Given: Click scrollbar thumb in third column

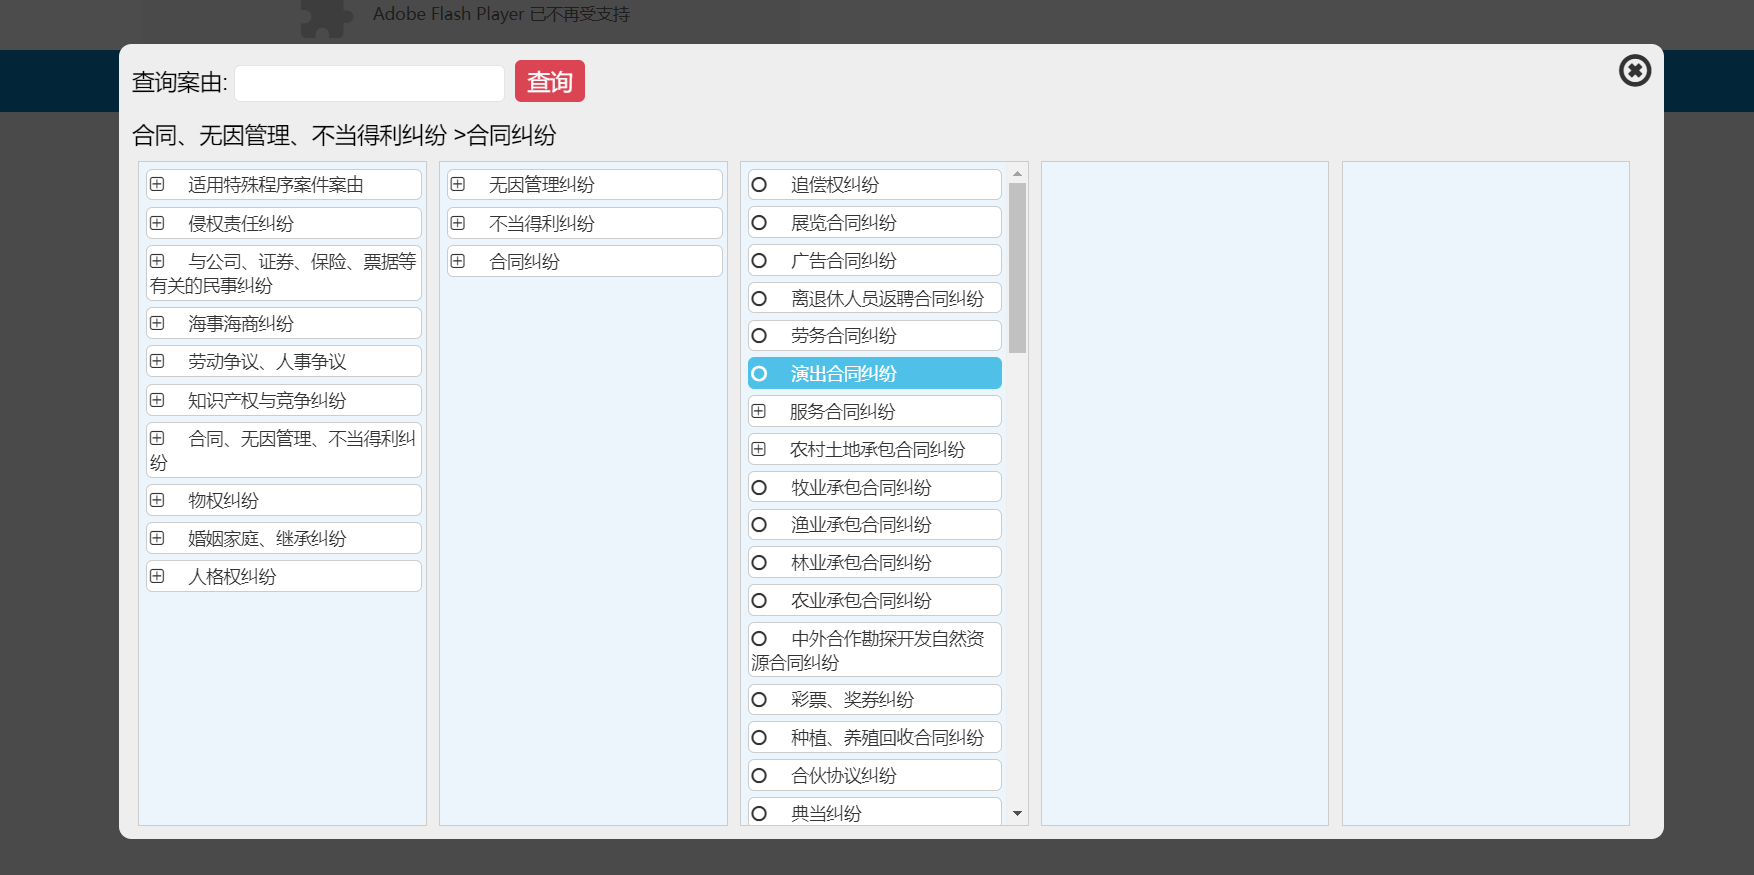Looking at the screenshot, I should [x=1017, y=268].
